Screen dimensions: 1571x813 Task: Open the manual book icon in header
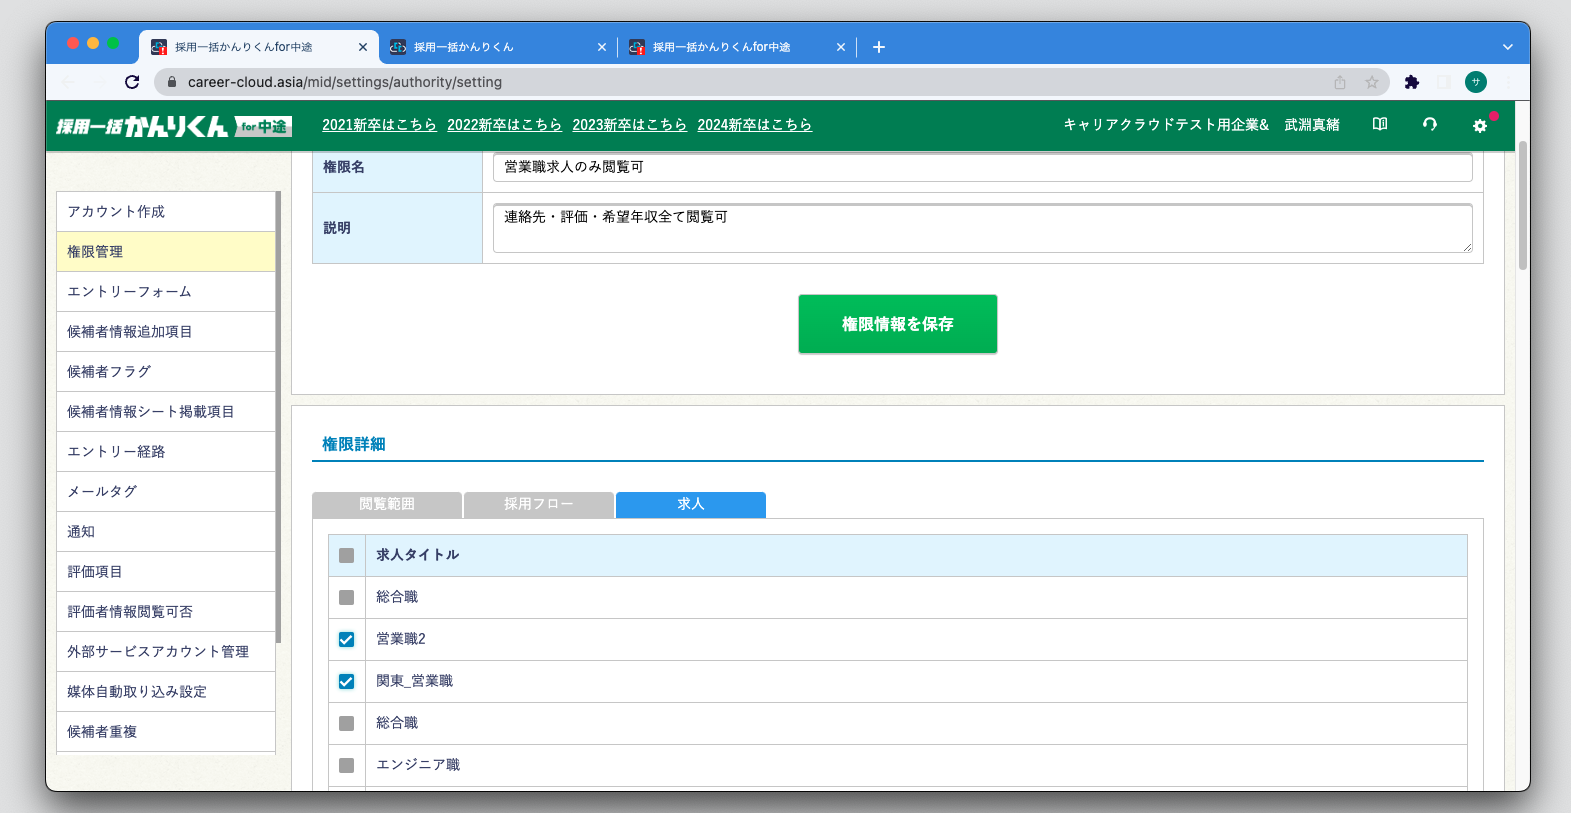point(1380,124)
